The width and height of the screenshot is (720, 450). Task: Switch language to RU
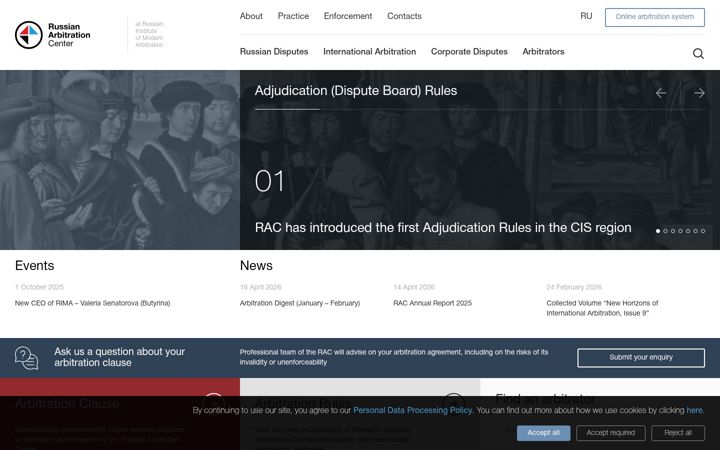586,16
